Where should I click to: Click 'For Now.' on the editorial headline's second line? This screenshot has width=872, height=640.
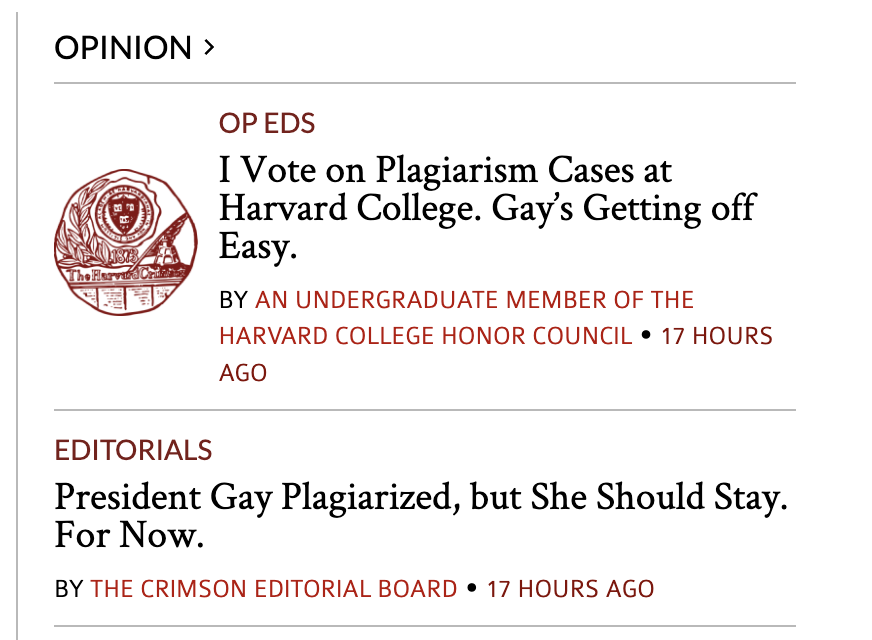click(129, 536)
